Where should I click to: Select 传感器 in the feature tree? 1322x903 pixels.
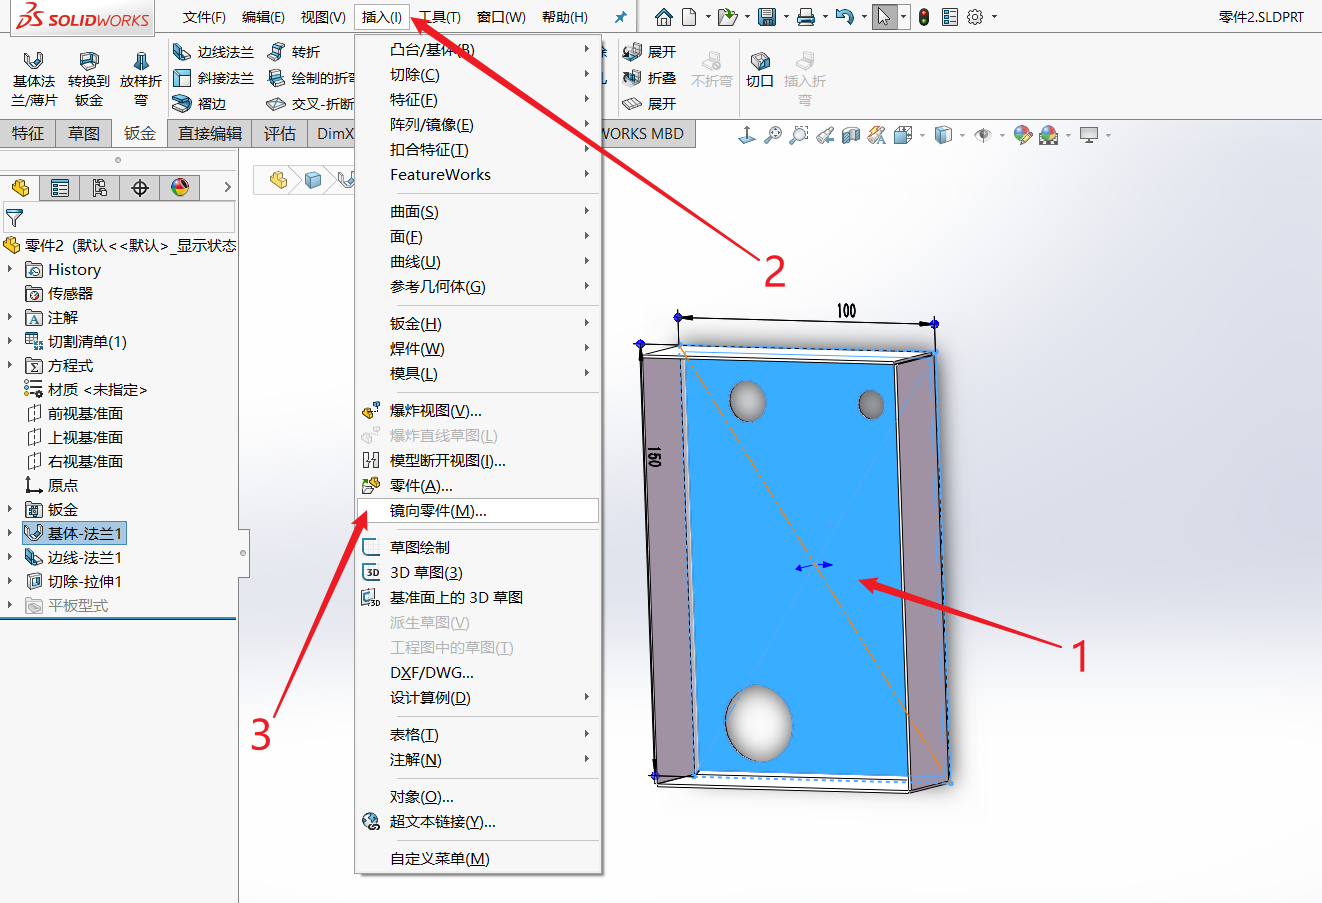(x=70, y=293)
